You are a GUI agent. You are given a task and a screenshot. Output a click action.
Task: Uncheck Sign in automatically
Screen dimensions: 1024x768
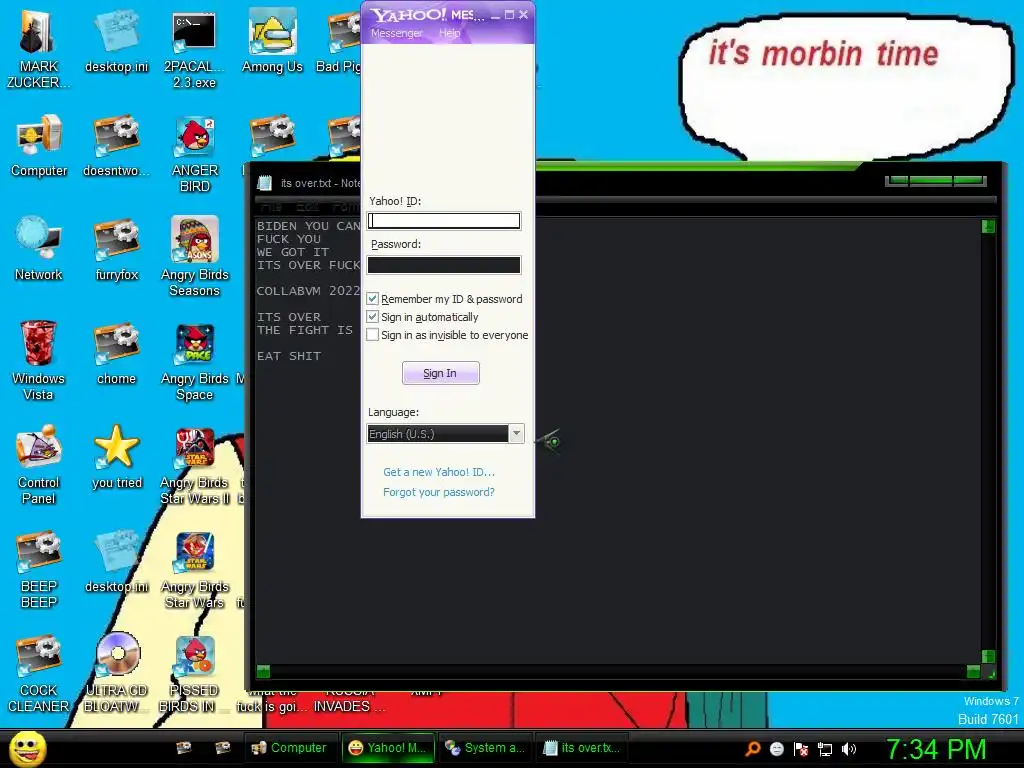[372, 317]
